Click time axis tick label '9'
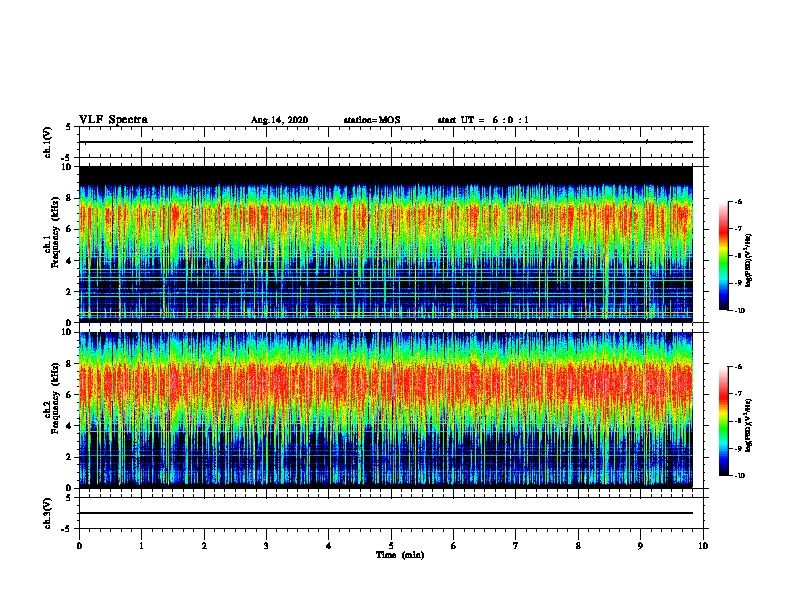 pos(640,546)
